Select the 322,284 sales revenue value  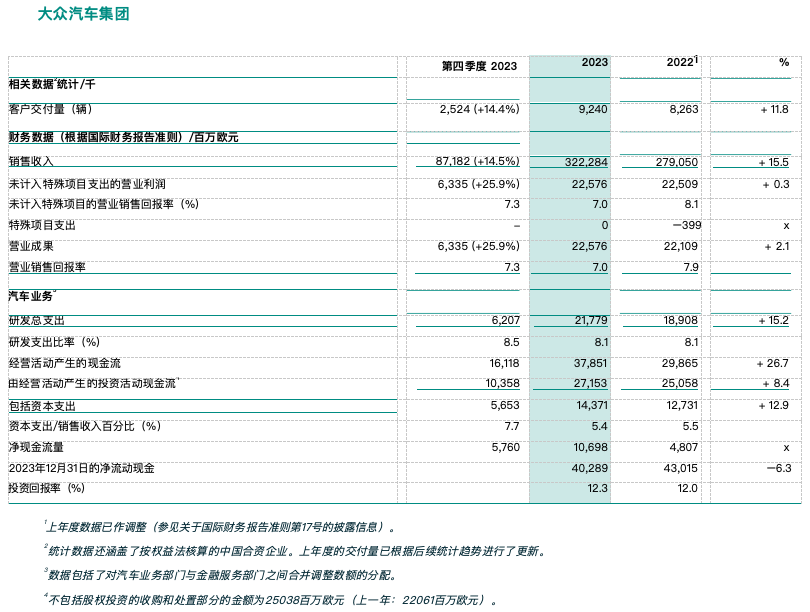(586, 162)
